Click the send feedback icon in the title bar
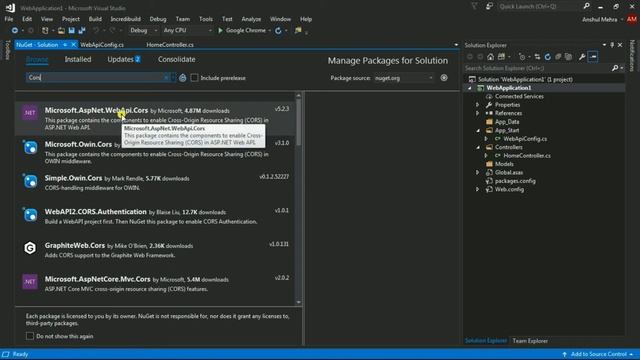The height and width of the screenshot is (360, 640). tap(489, 7)
